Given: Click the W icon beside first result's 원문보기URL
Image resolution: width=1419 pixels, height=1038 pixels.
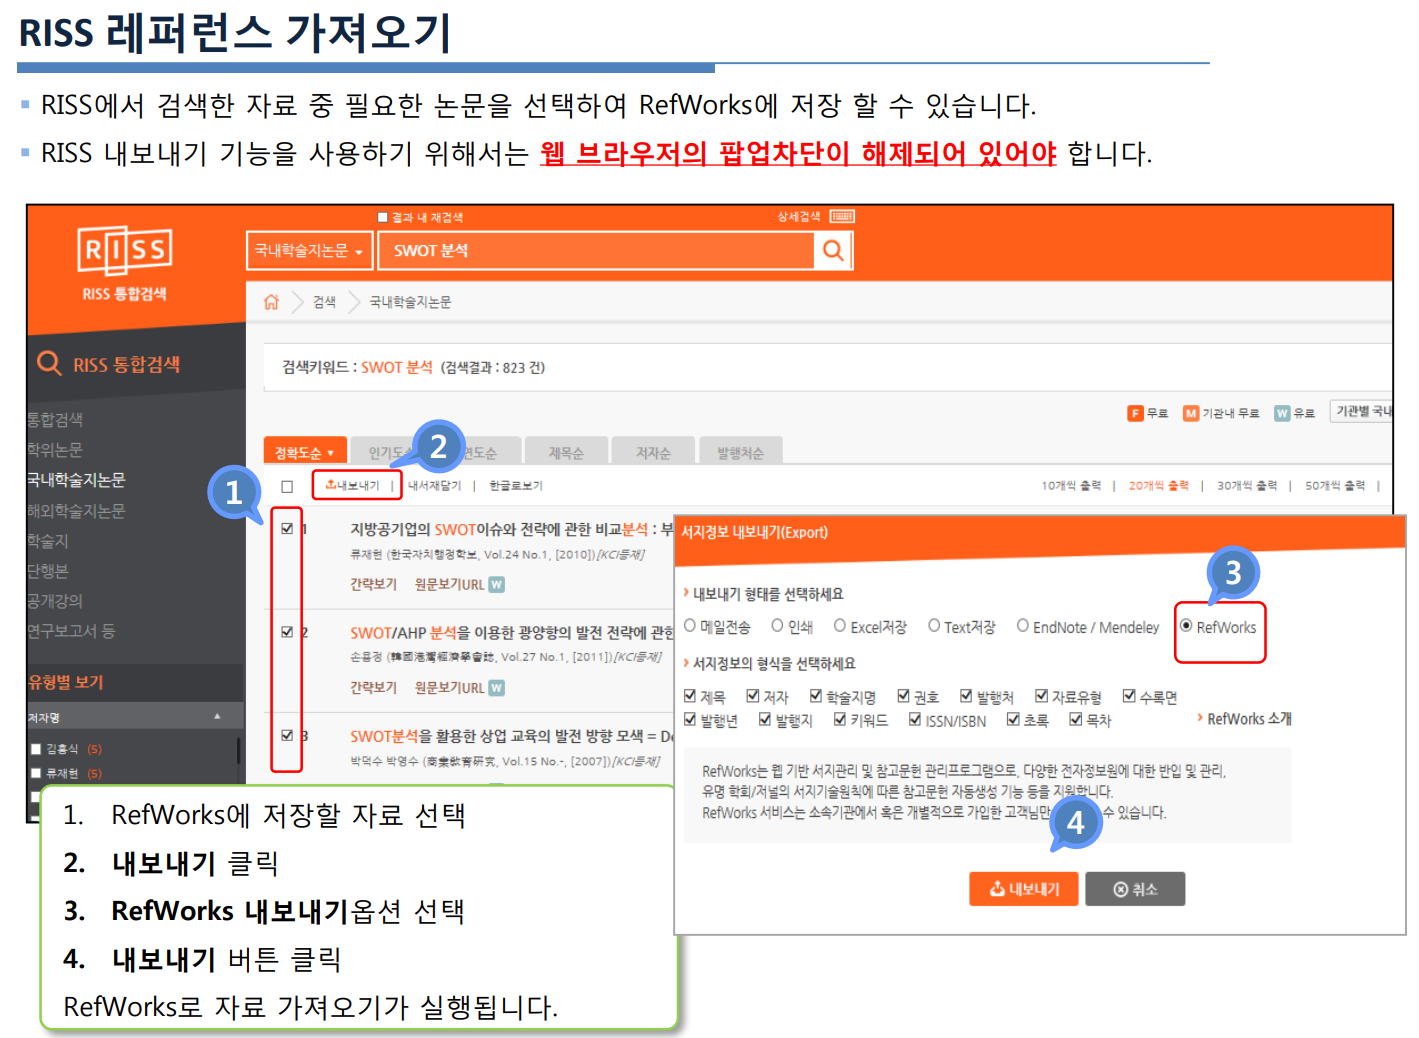Looking at the screenshot, I should (x=497, y=584).
